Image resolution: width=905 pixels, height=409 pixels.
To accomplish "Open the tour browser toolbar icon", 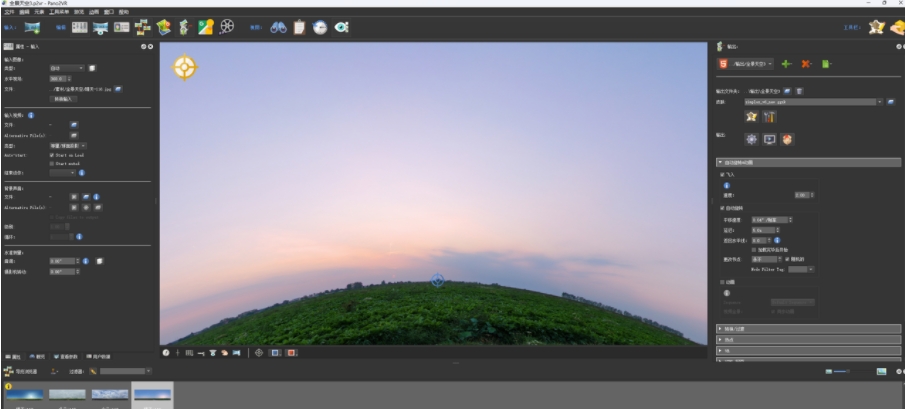I will coord(142,27).
